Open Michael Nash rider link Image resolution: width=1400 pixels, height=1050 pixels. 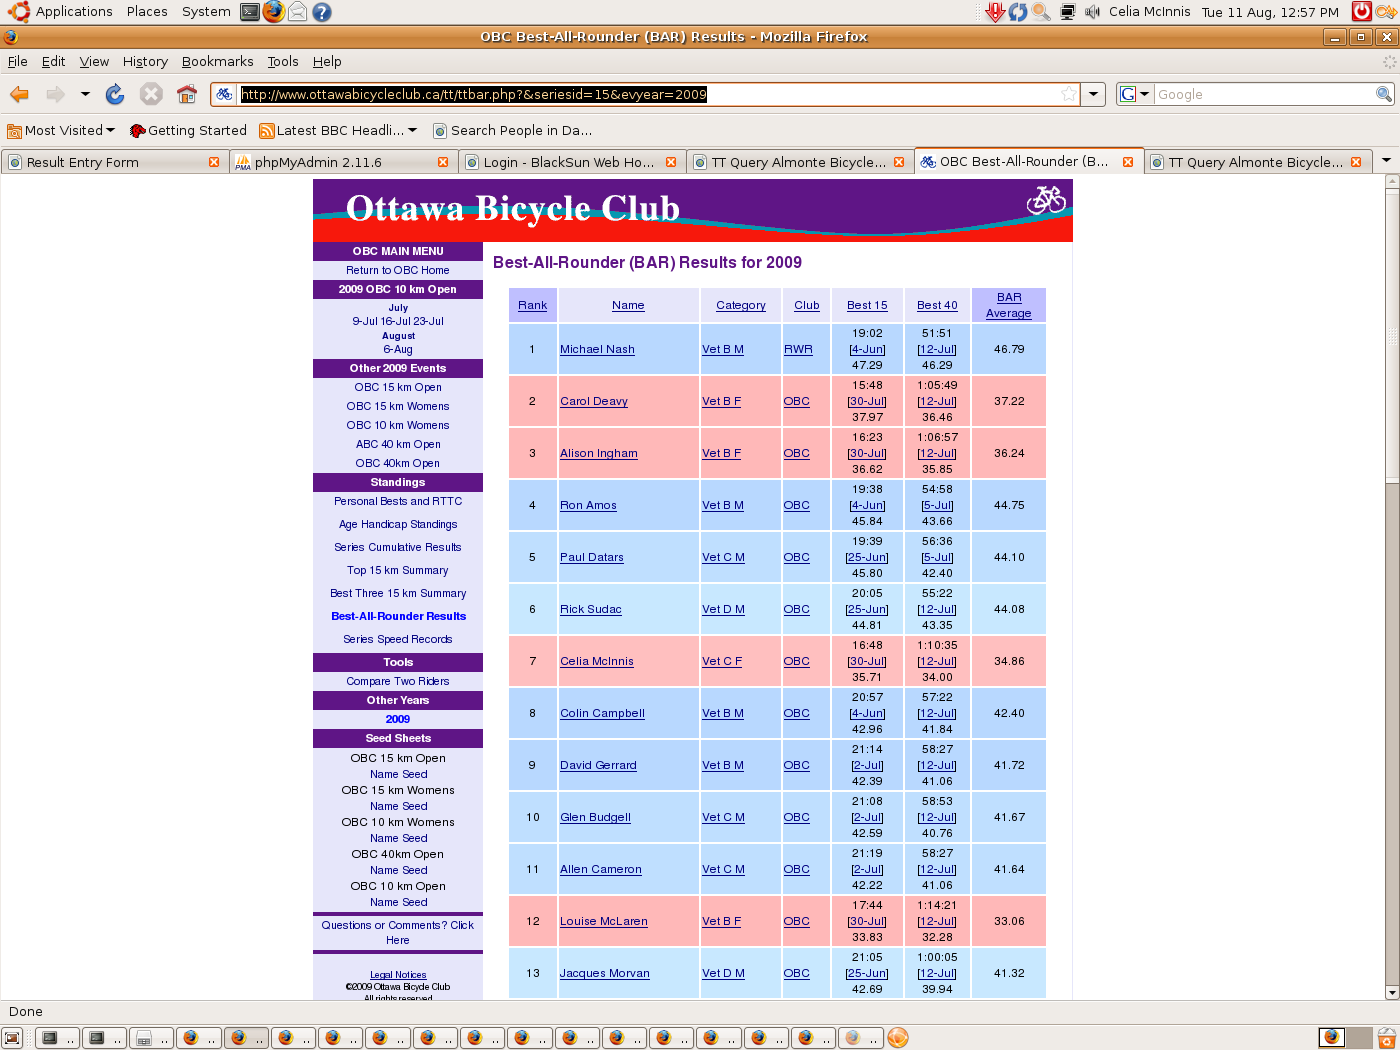tap(597, 349)
